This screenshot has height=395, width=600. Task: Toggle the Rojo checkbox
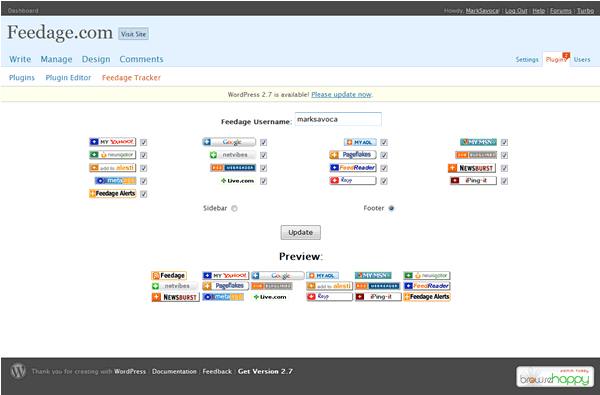[x=384, y=181]
